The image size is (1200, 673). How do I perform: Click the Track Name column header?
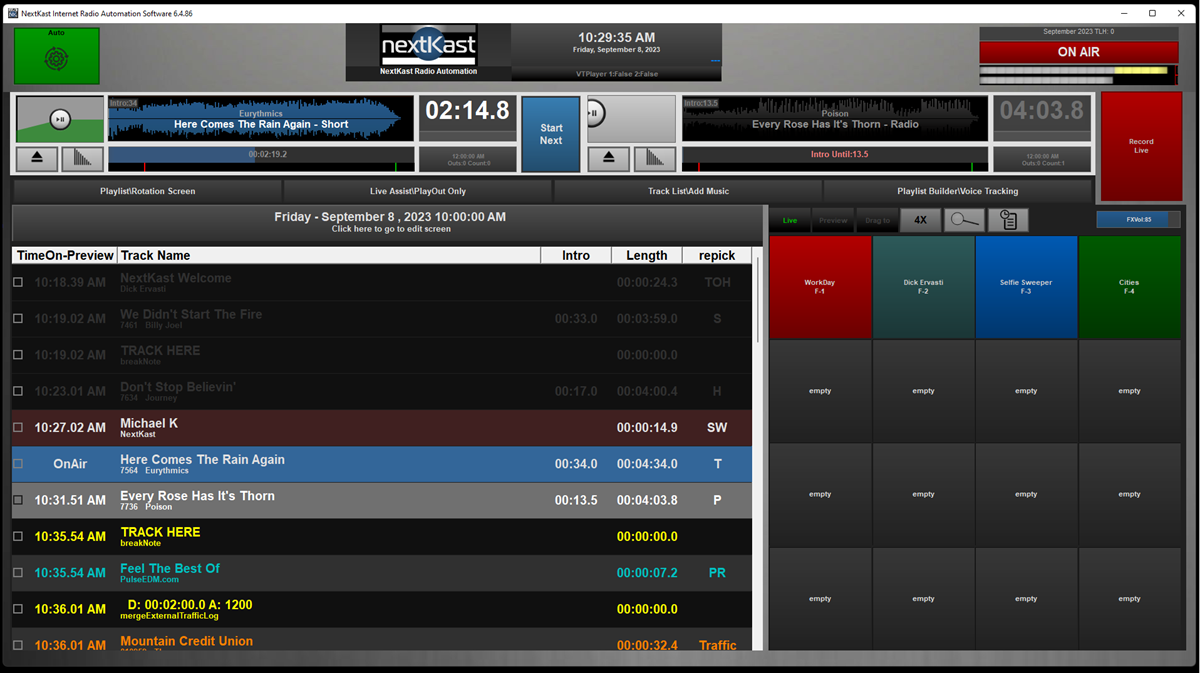point(328,256)
